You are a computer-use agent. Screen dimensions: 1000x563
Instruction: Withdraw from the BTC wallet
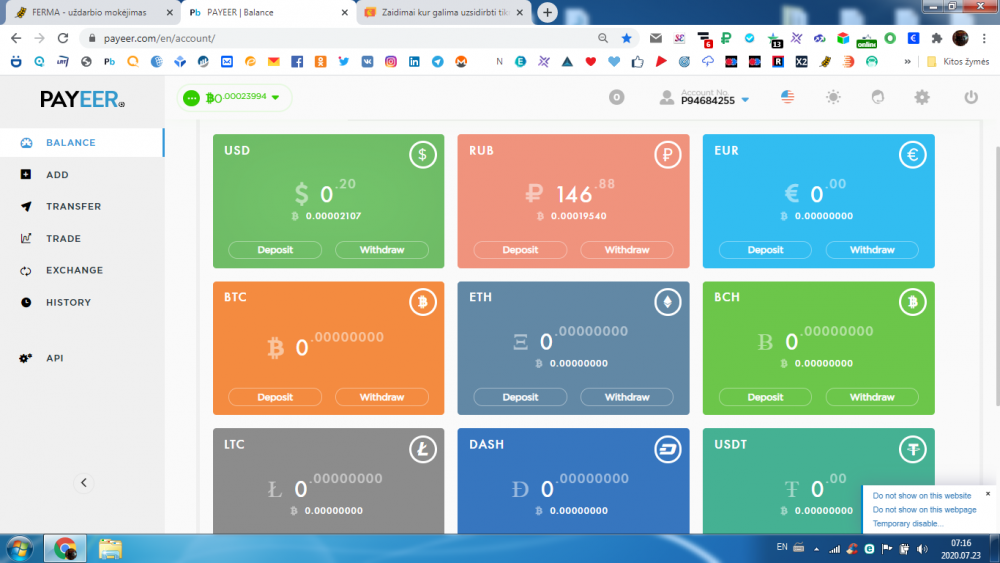point(382,397)
